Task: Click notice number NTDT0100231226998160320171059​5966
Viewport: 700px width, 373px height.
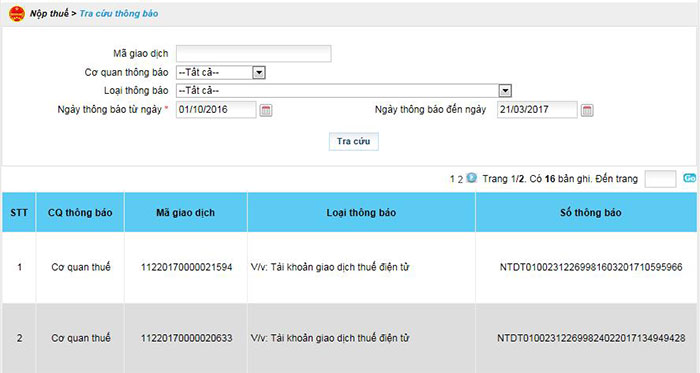Action: click(591, 267)
